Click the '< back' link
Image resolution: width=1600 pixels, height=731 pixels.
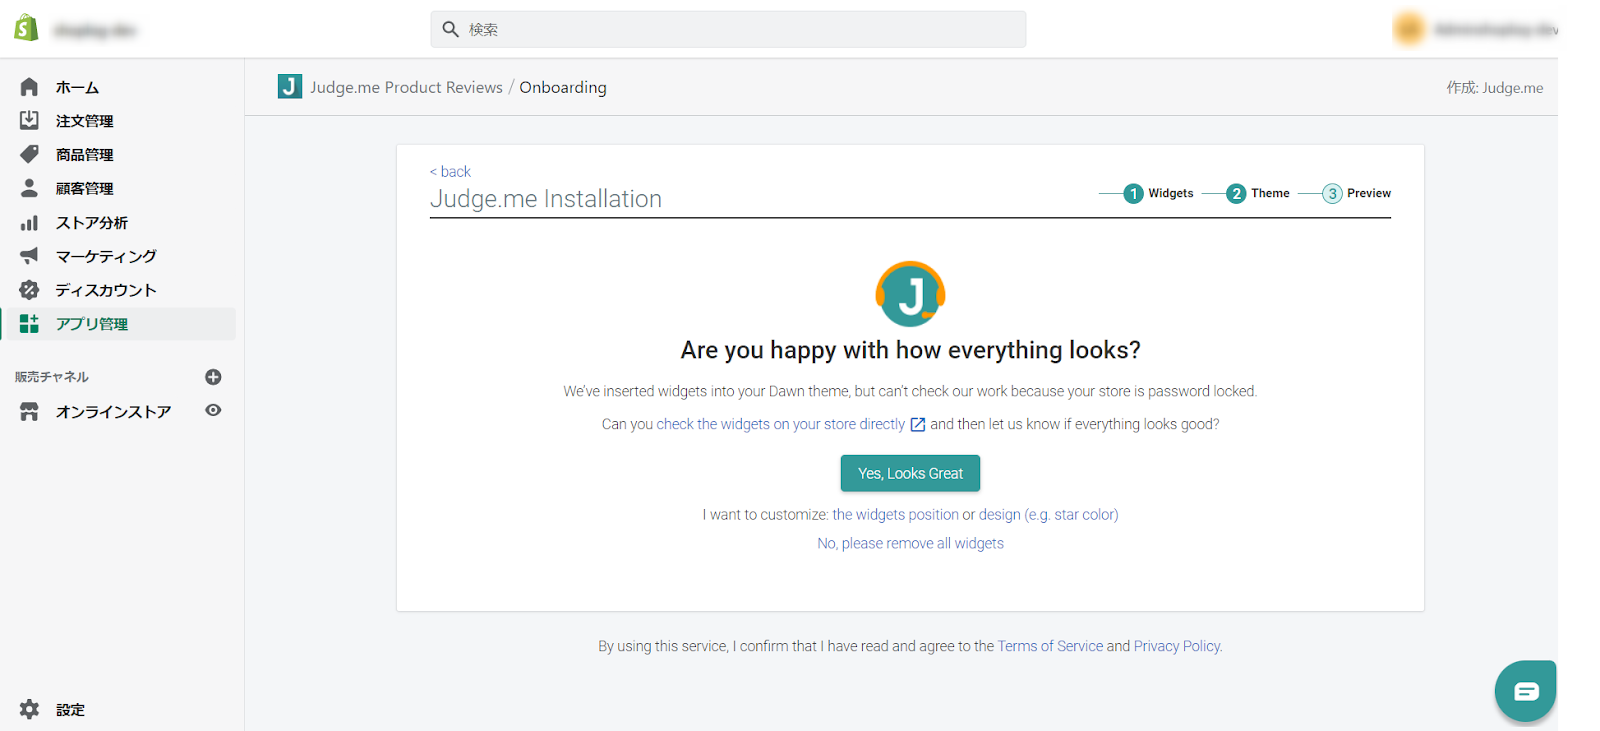[450, 171]
